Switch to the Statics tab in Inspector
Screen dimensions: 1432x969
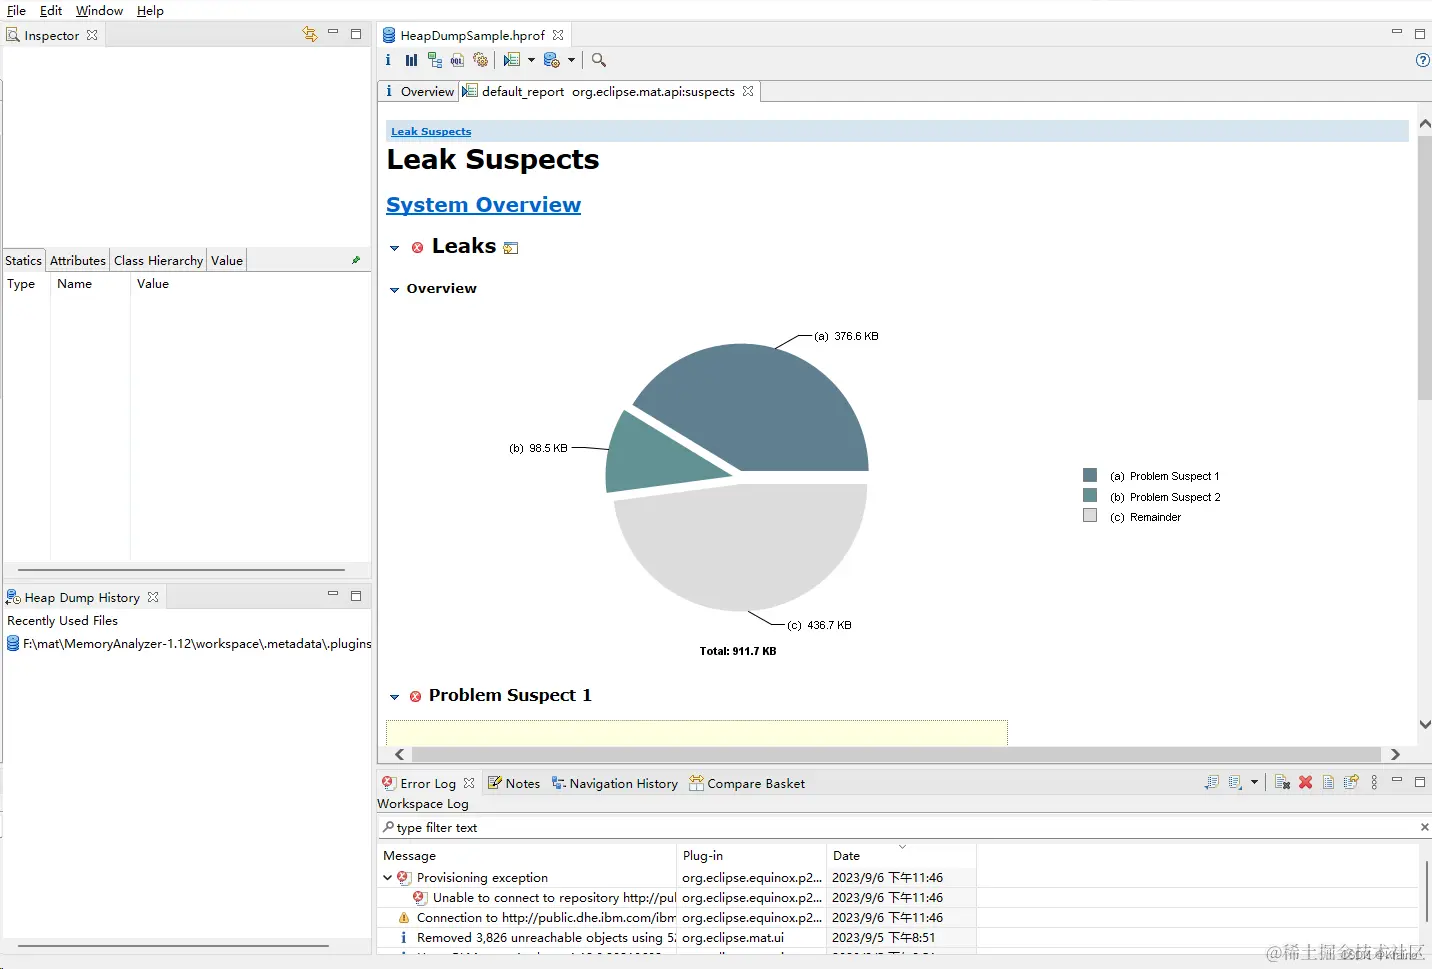point(23,260)
